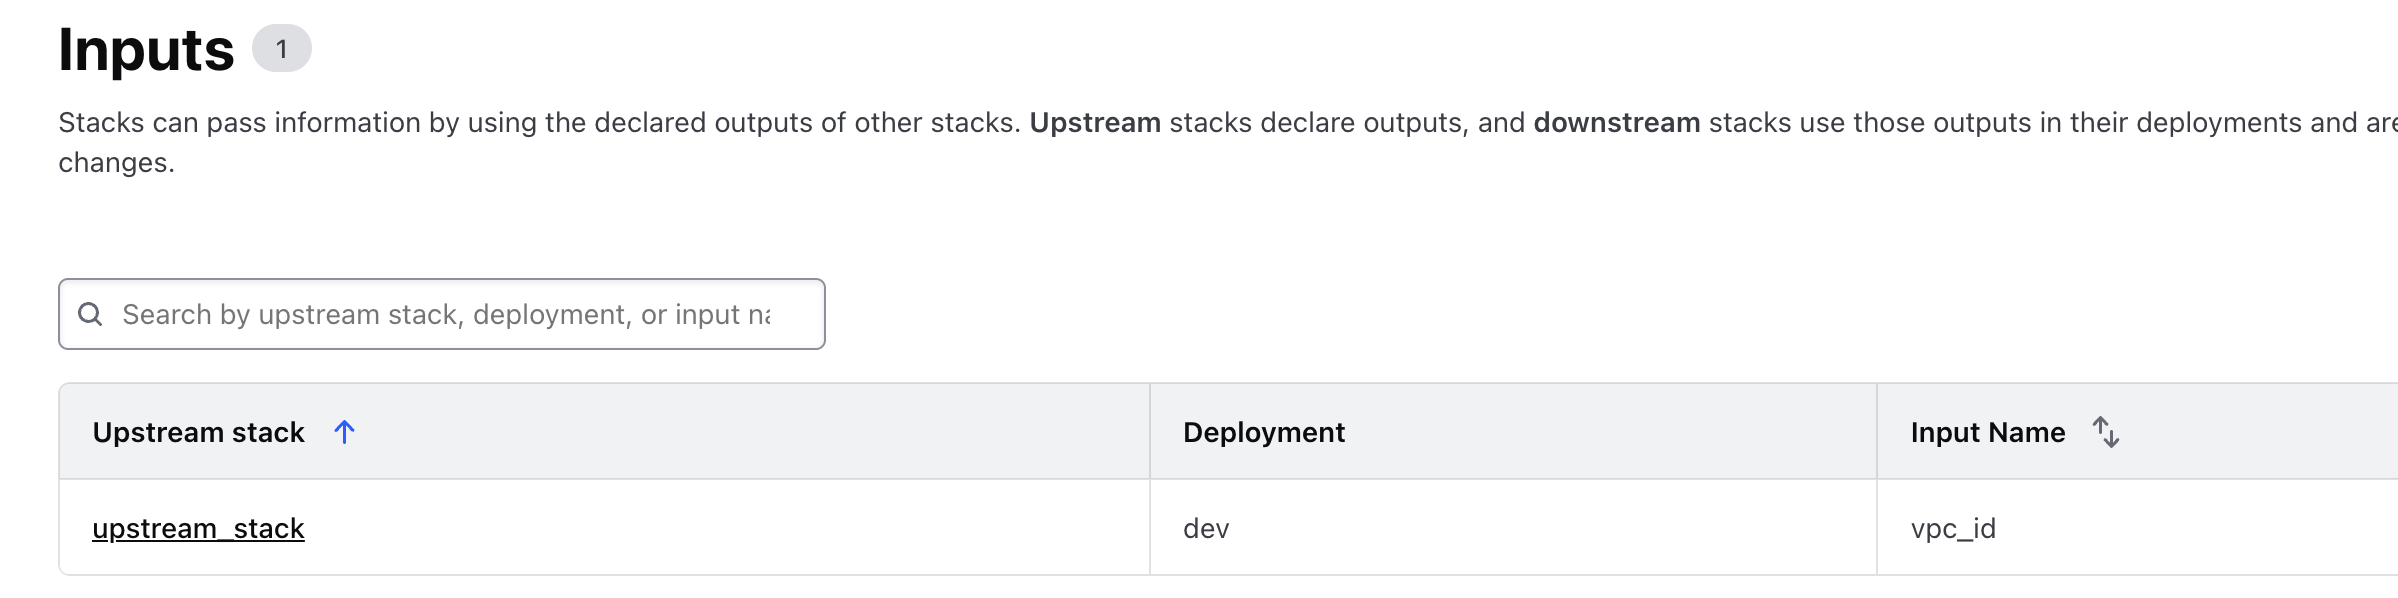This screenshot has width=2398, height=598.
Task: Click the bold Upstream word in description
Action: (x=1095, y=122)
